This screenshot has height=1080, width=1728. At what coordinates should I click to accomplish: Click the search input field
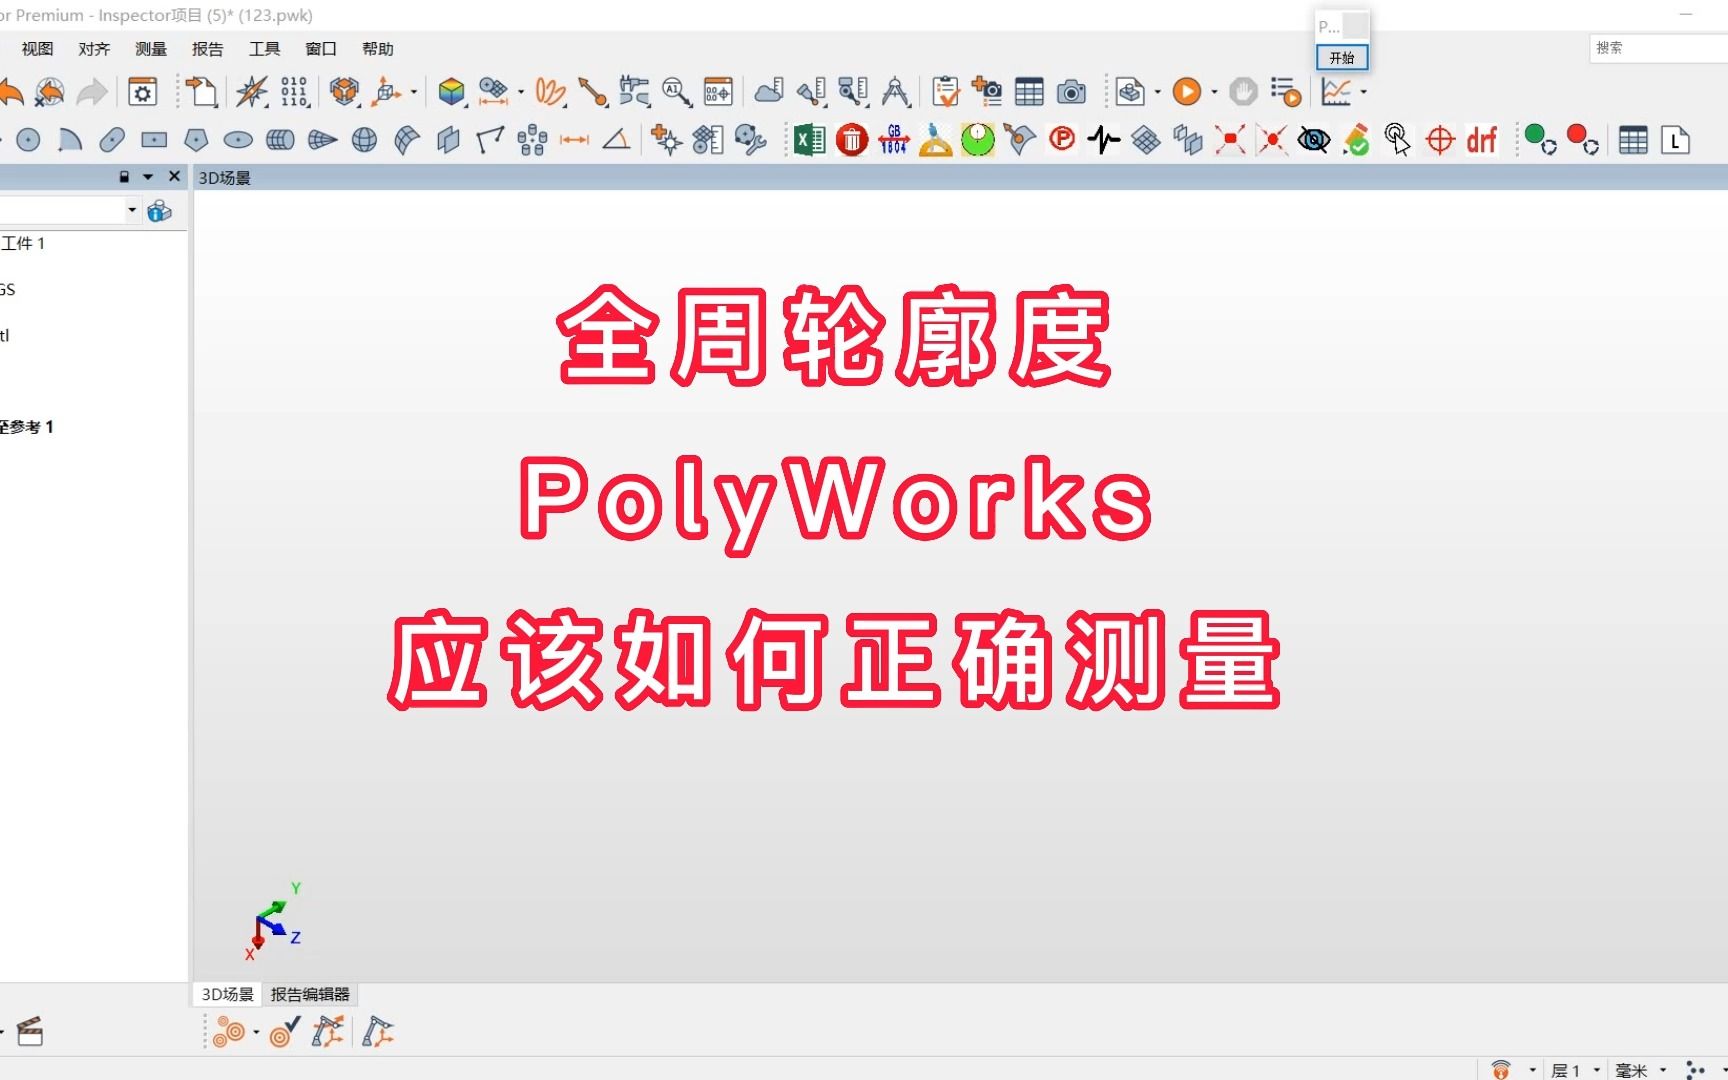(1655, 48)
